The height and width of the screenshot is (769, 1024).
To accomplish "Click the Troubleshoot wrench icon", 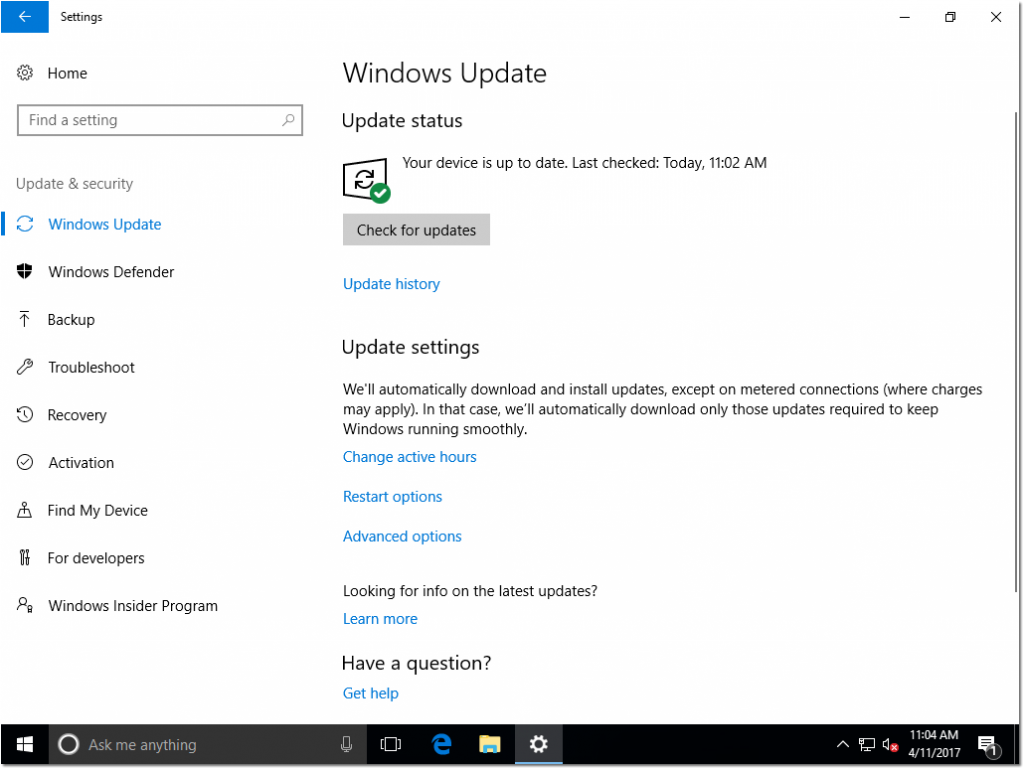I will 25,367.
